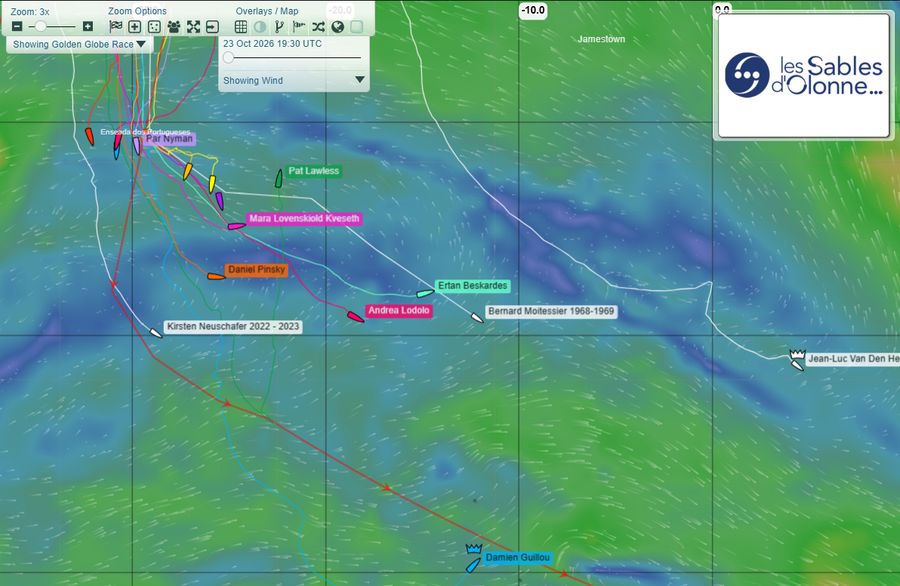
Task: Click the -10.0 longitude label
Action: [533, 10]
